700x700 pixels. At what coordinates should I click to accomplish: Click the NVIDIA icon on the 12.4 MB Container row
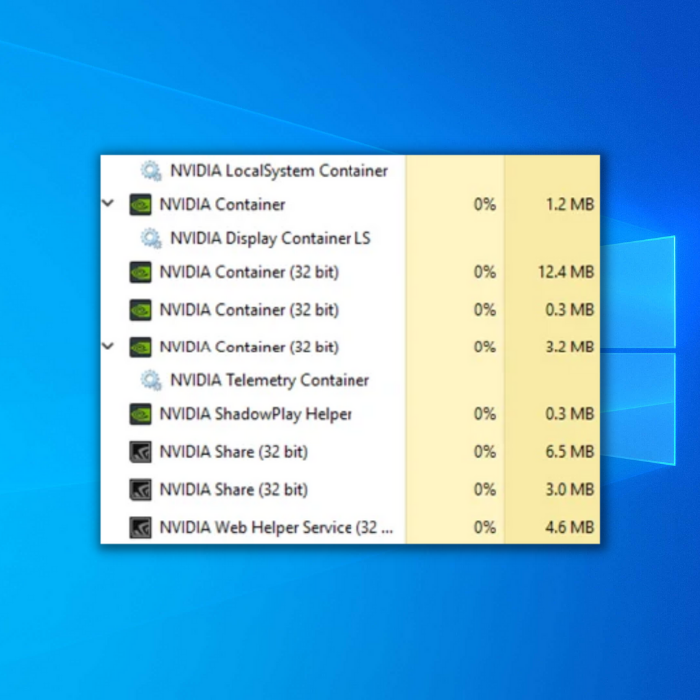click(140, 272)
